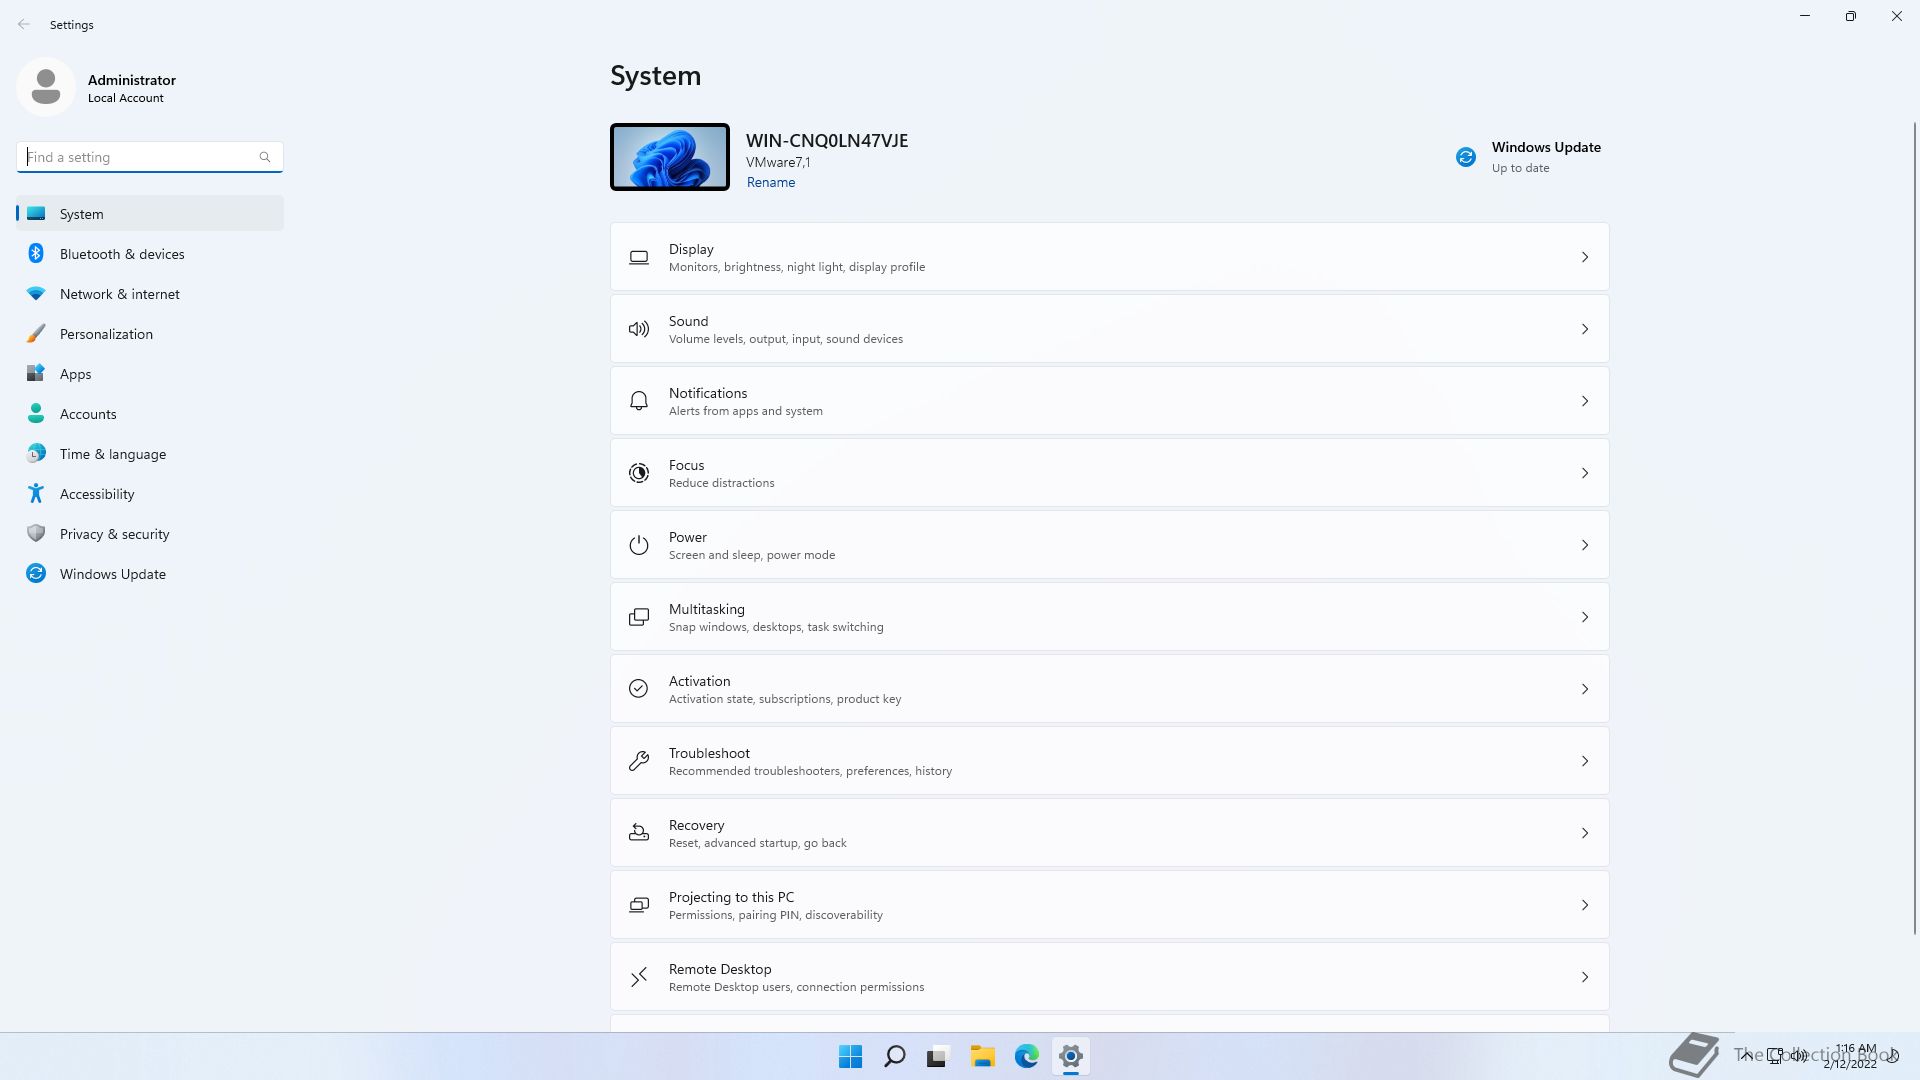Click in the Find a setting field
Screen dimensions: 1920x1080
pyautogui.click(x=150, y=157)
